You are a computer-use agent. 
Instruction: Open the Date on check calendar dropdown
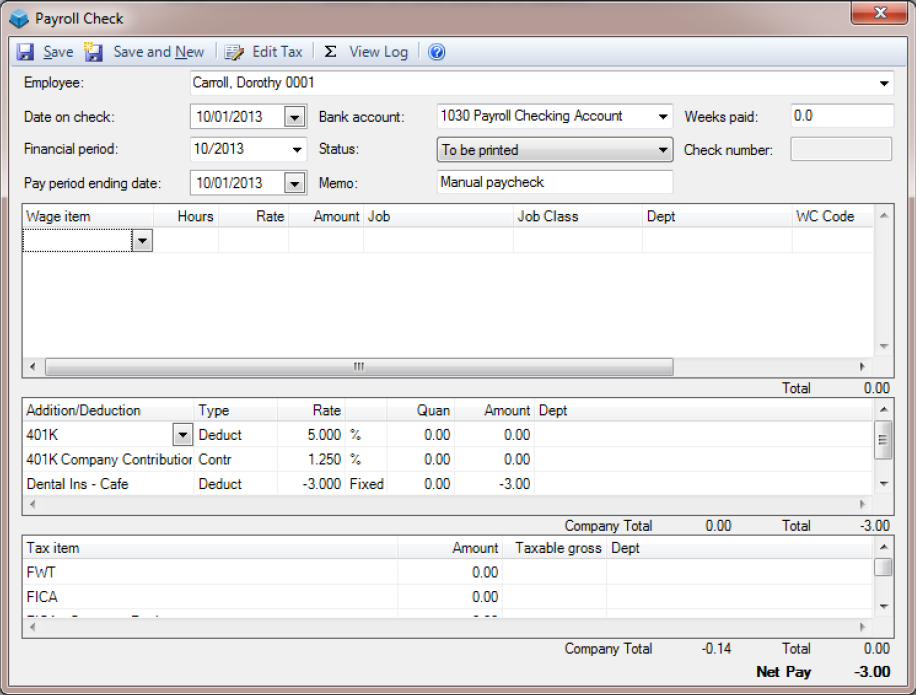click(x=294, y=117)
